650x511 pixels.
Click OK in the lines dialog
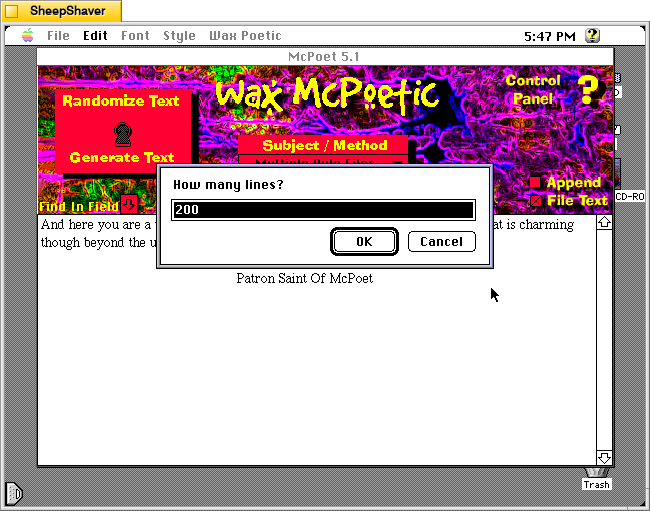coord(364,242)
